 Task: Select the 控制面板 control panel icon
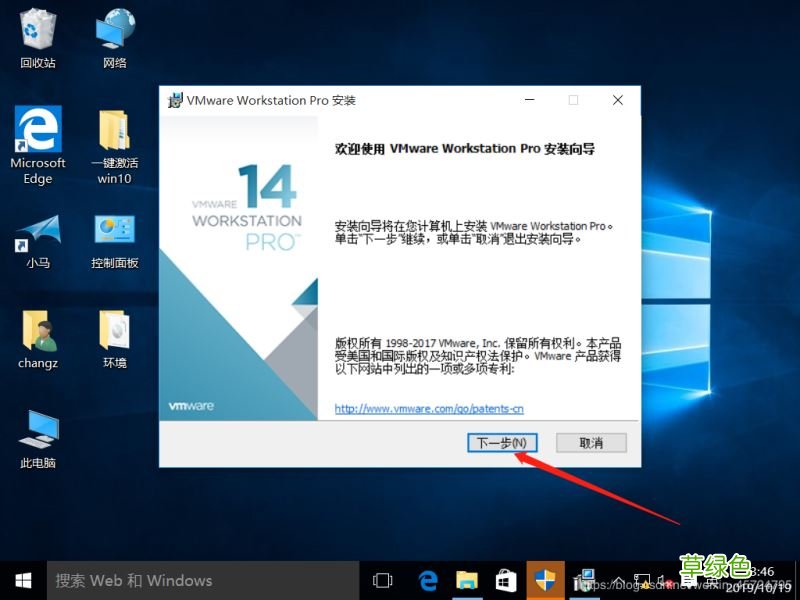[115, 241]
